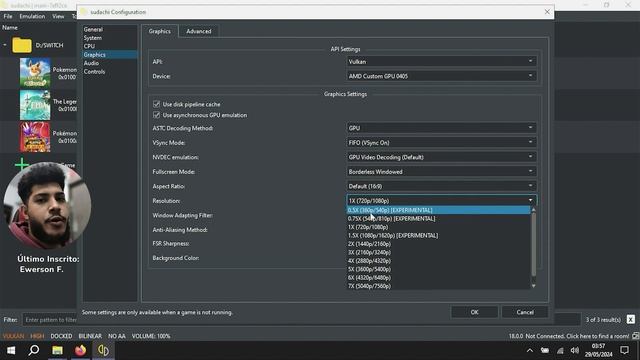Choose 1.5X (1080p/1620p) experimental resolution
The height and width of the screenshot is (360, 640).
pos(438,236)
